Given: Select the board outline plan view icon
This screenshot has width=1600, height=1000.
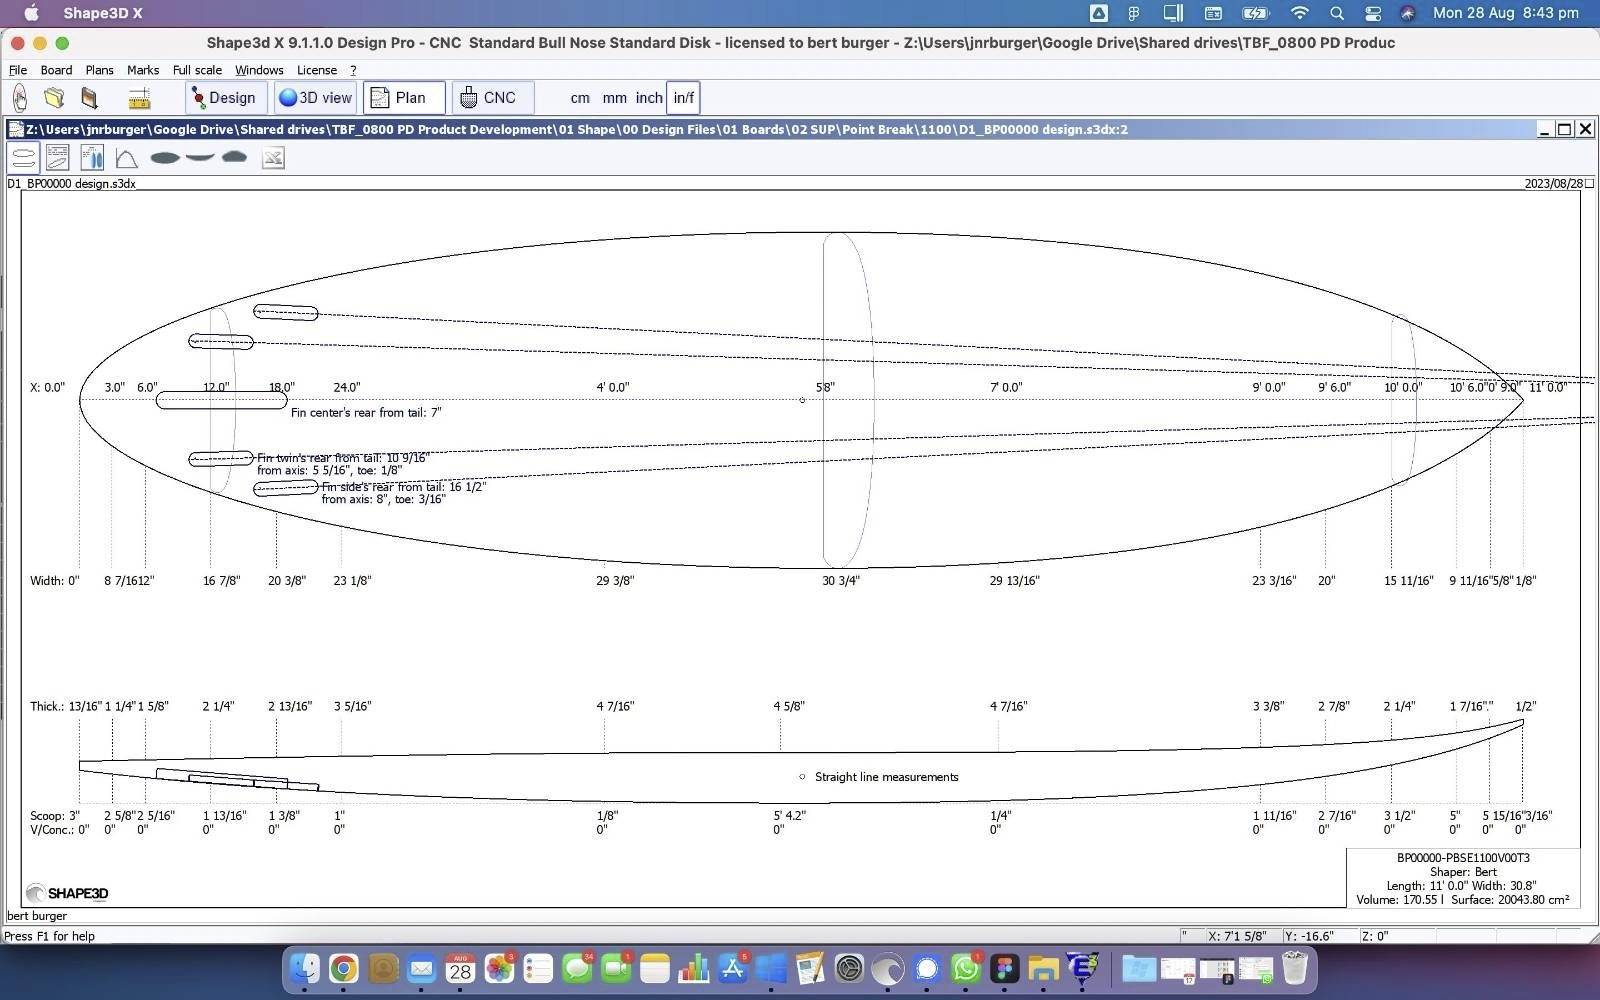Looking at the screenshot, I should 23,158.
